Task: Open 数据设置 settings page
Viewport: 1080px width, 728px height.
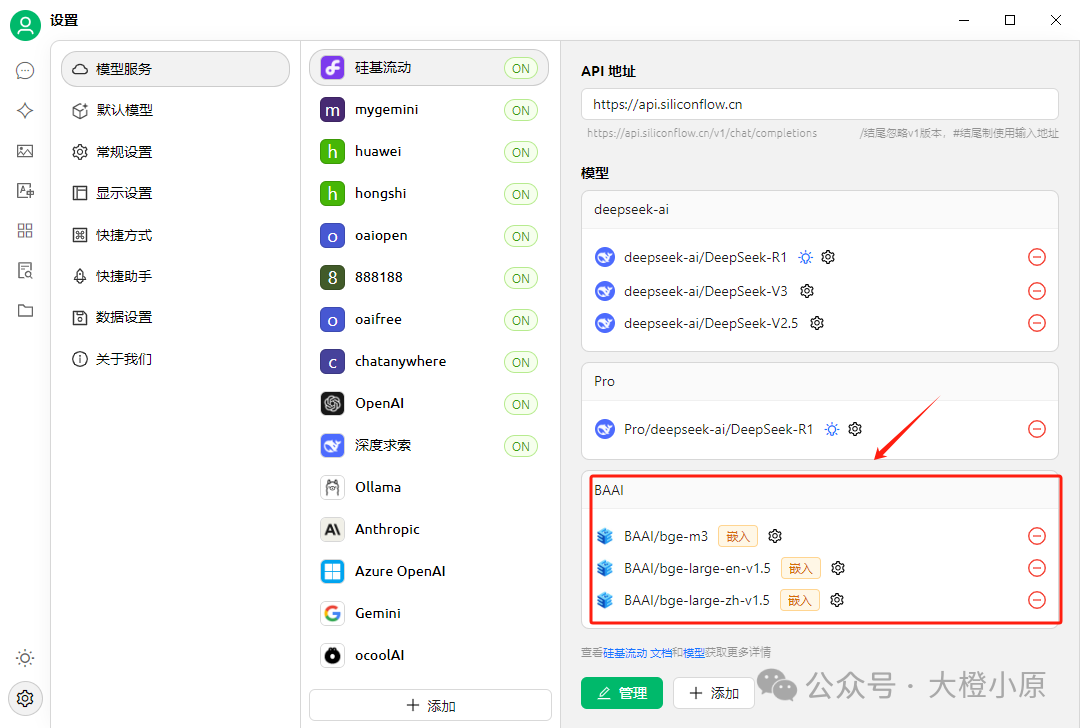Action: pos(176,318)
